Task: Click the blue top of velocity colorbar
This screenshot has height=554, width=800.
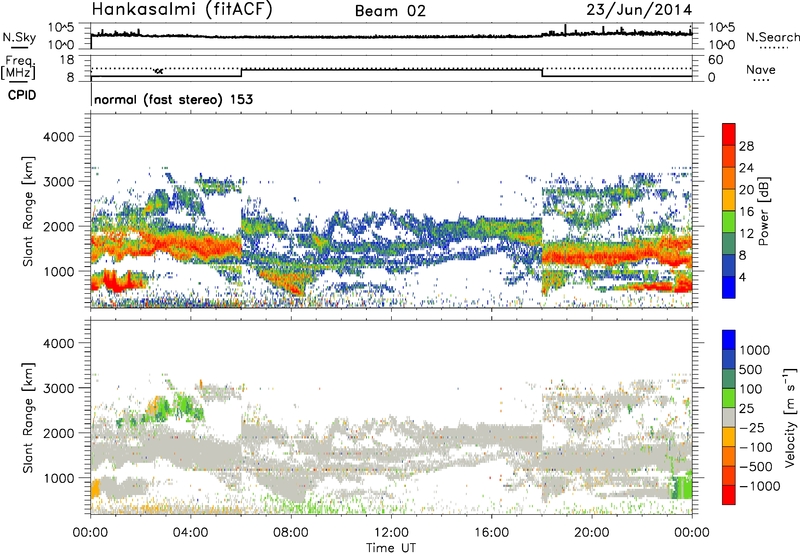Action: (x=729, y=340)
